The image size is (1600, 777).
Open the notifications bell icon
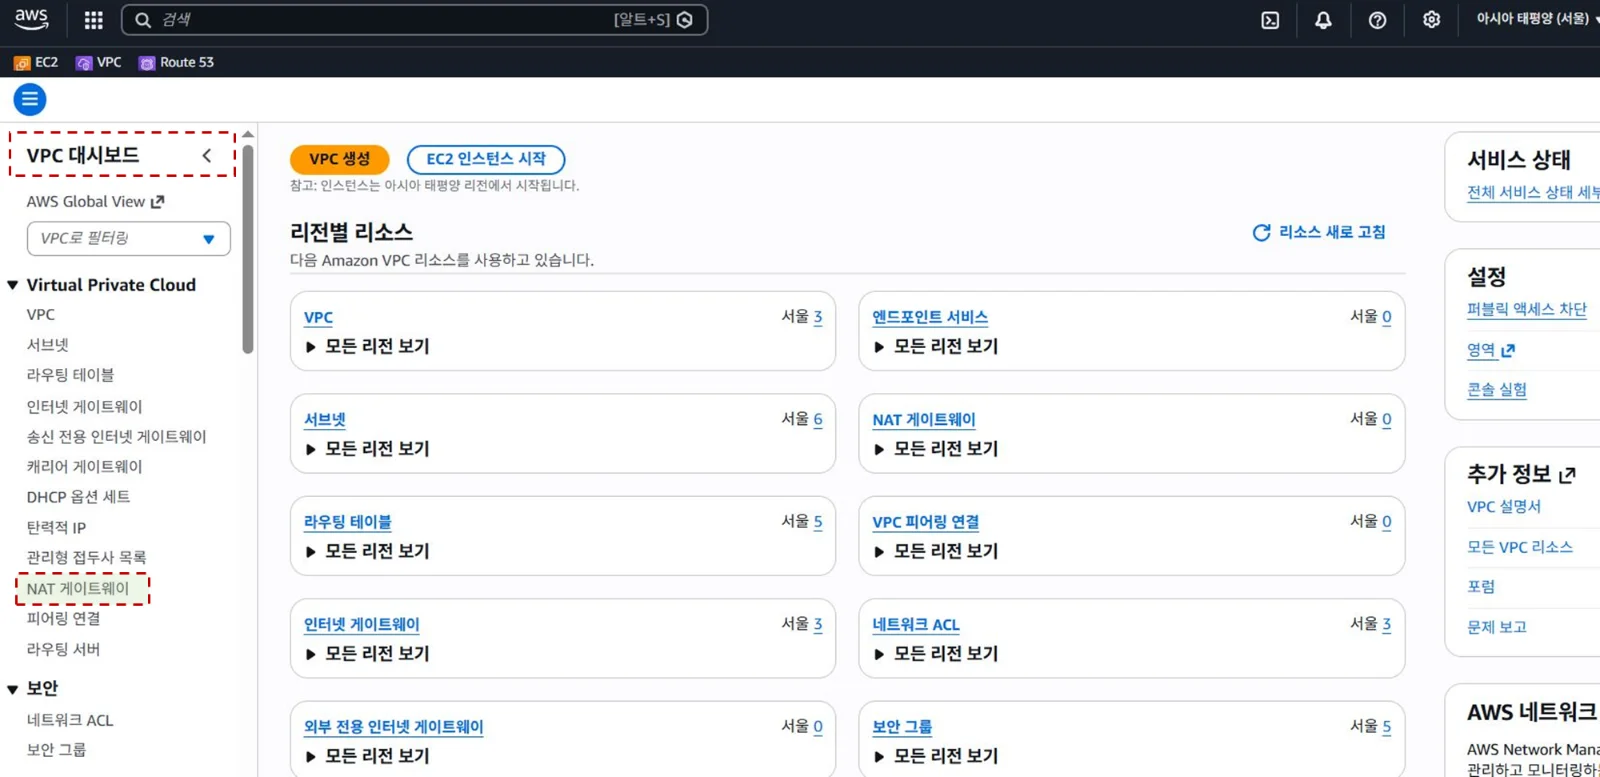1323,20
